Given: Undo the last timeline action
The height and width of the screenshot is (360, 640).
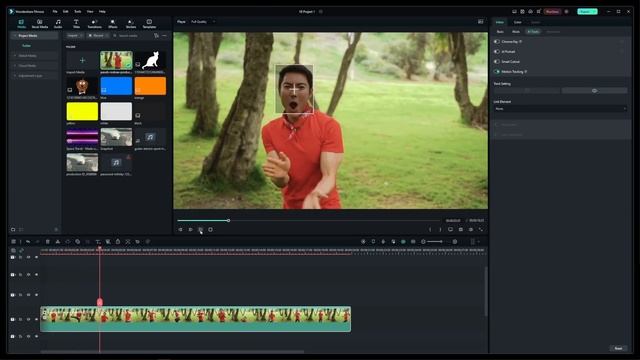Looking at the screenshot, I should click(28, 242).
